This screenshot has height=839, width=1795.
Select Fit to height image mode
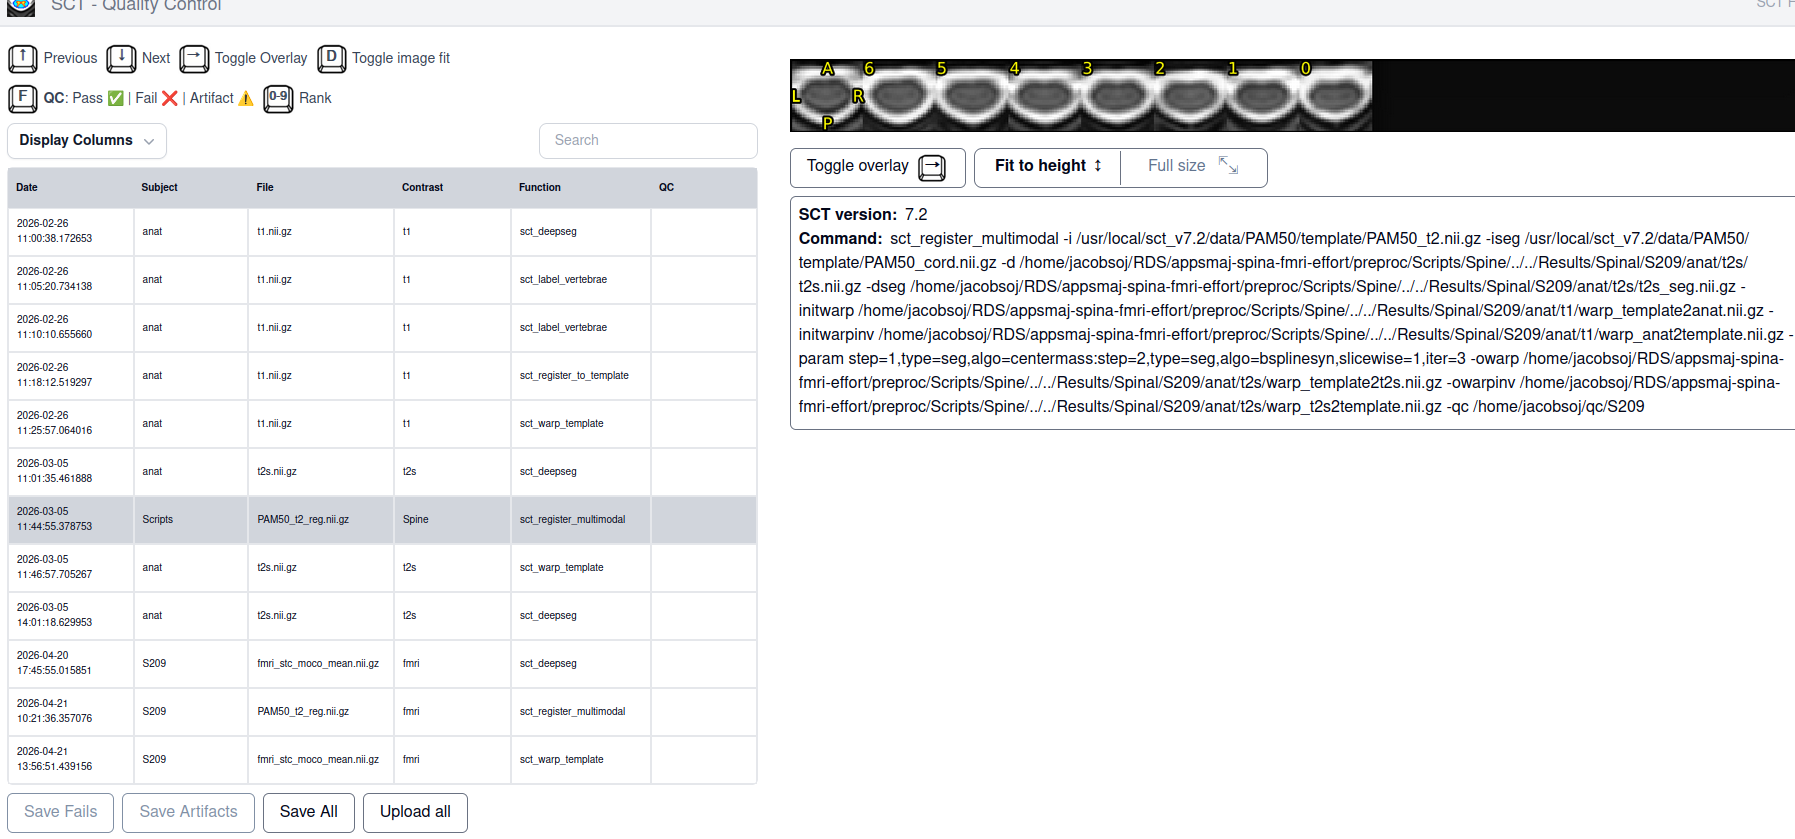click(1047, 167)
